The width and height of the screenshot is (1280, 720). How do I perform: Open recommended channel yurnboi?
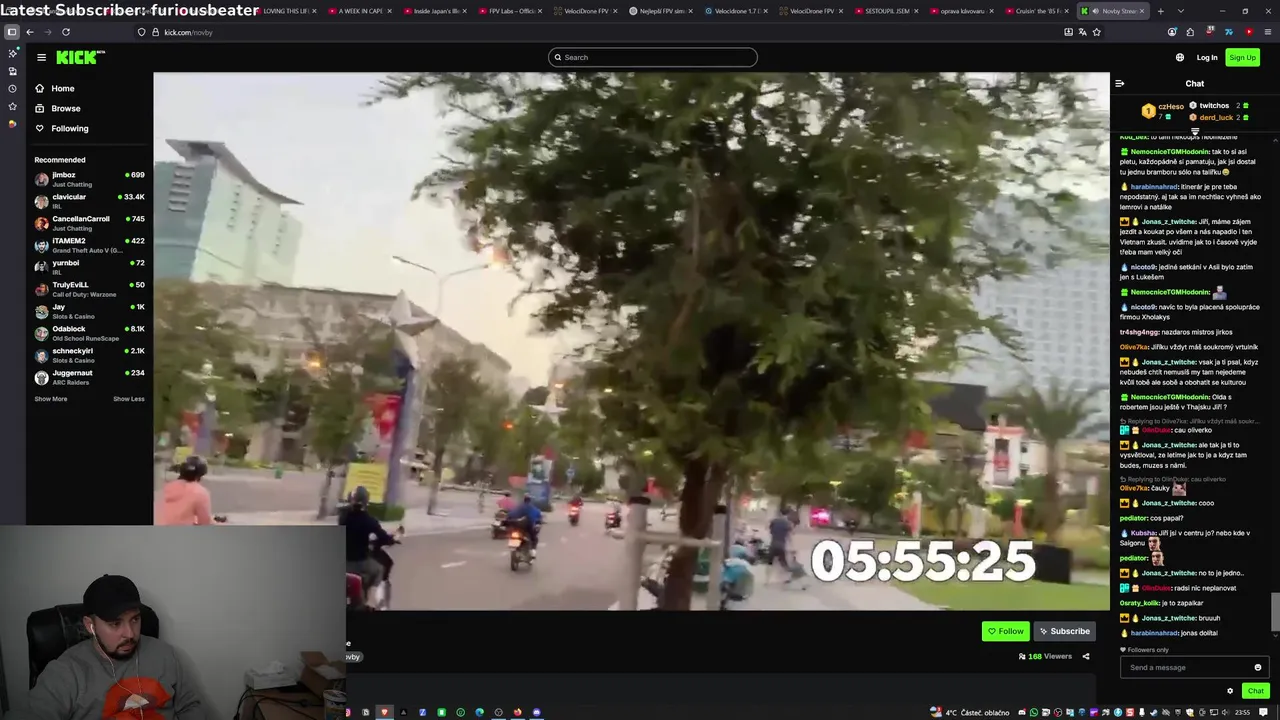point(89,267)
